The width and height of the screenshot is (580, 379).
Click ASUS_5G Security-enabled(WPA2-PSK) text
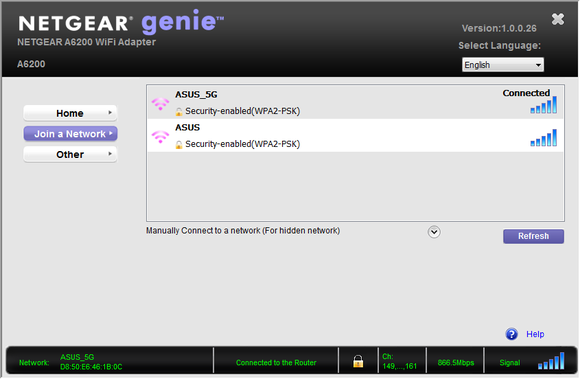coord(243,111)
